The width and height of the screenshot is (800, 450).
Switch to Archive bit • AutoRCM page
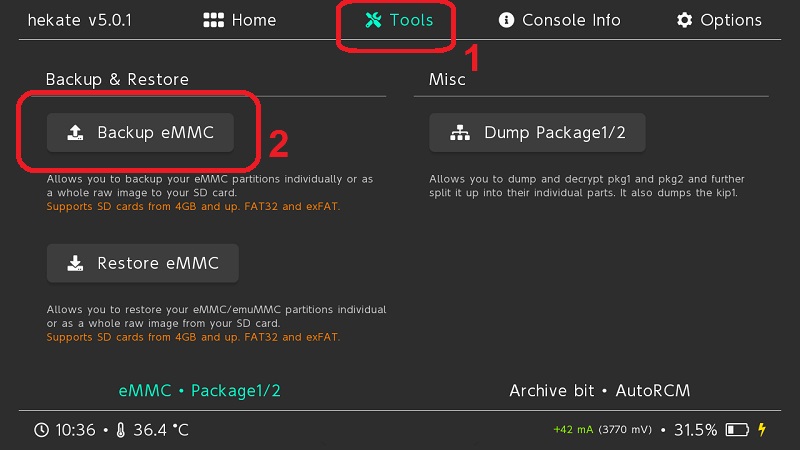coord(599,390)
